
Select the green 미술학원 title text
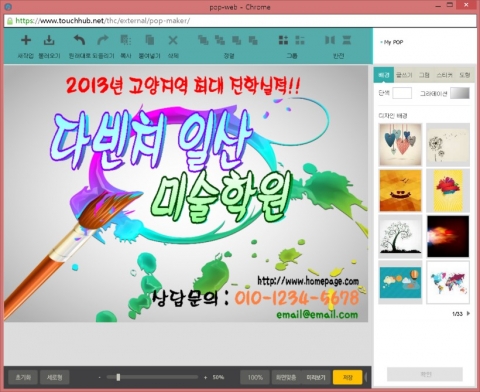click(222, 196)
